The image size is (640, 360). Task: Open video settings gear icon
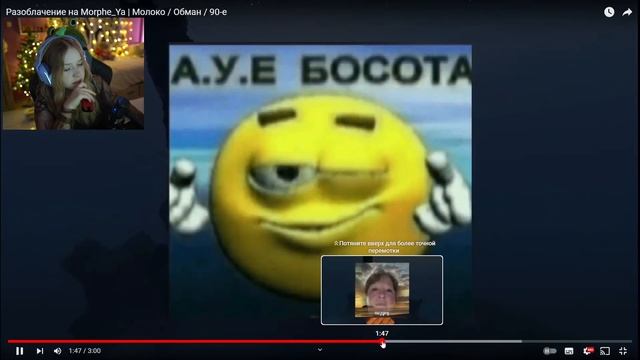point(588,351)
